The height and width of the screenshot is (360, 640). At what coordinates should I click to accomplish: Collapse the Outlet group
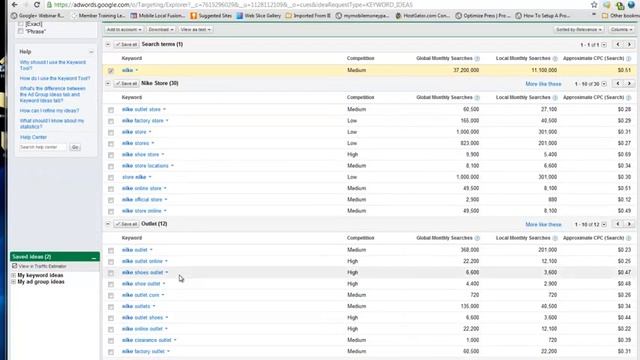108,224
